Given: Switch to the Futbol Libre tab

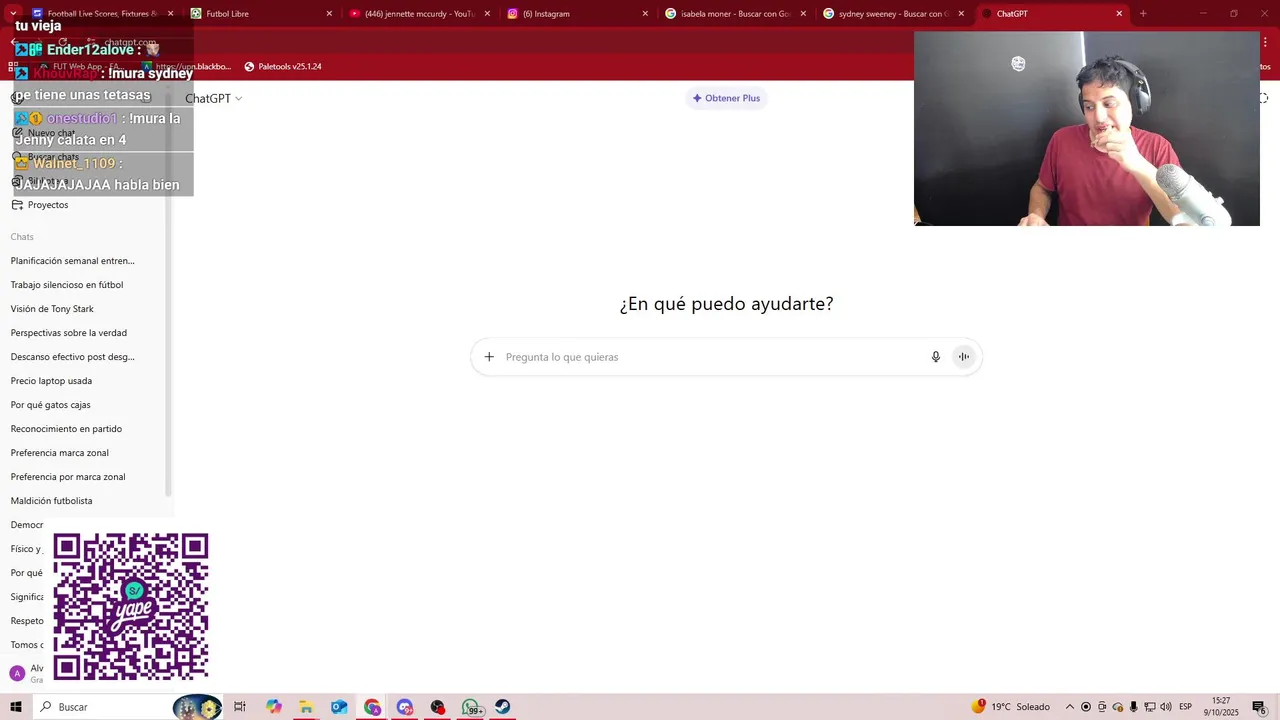Looking at the screenshot, I should pos(260,14).
